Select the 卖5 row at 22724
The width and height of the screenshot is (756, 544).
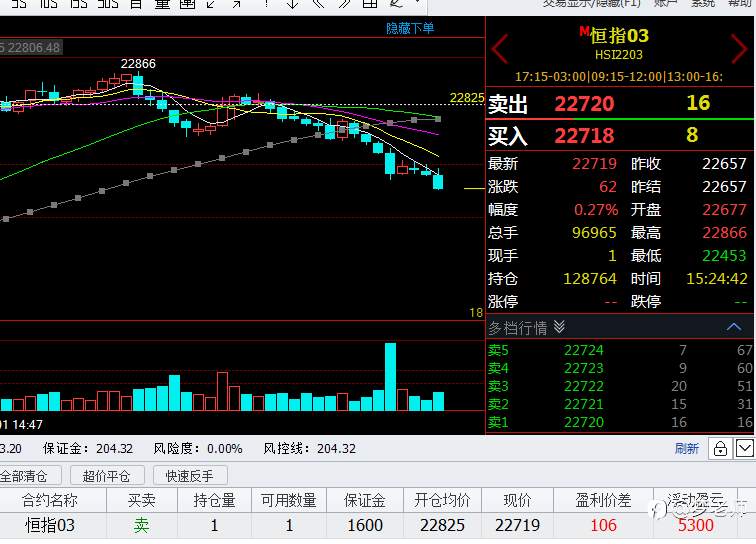620,350
